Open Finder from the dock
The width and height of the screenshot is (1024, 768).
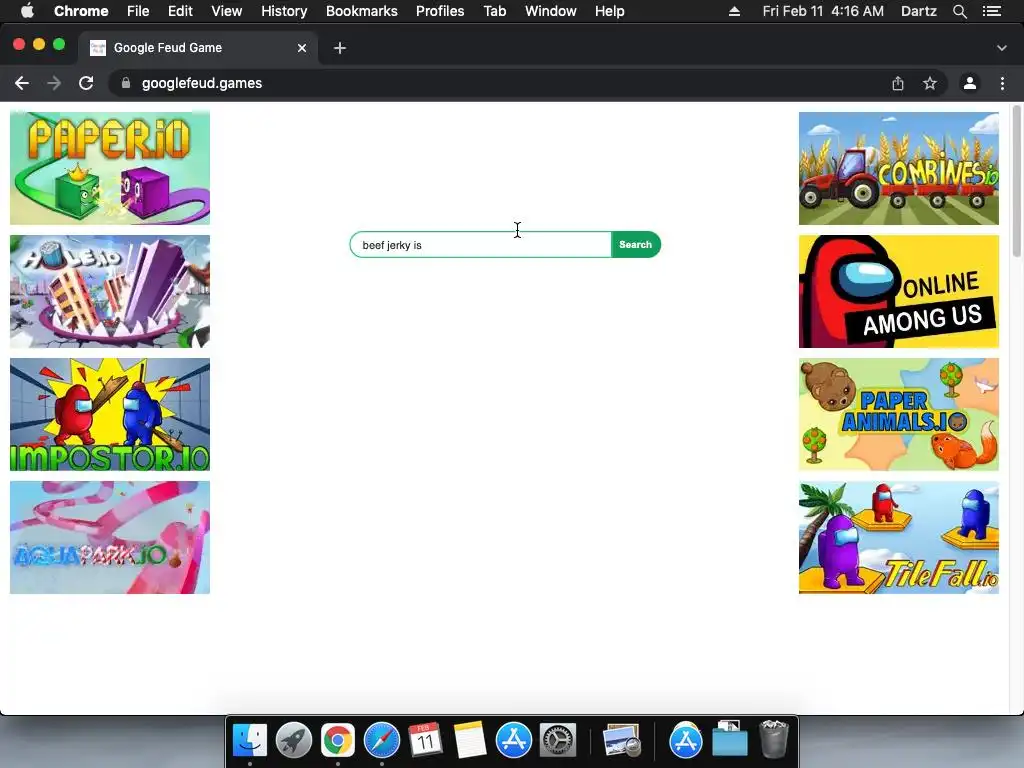(x=250, y=740)
